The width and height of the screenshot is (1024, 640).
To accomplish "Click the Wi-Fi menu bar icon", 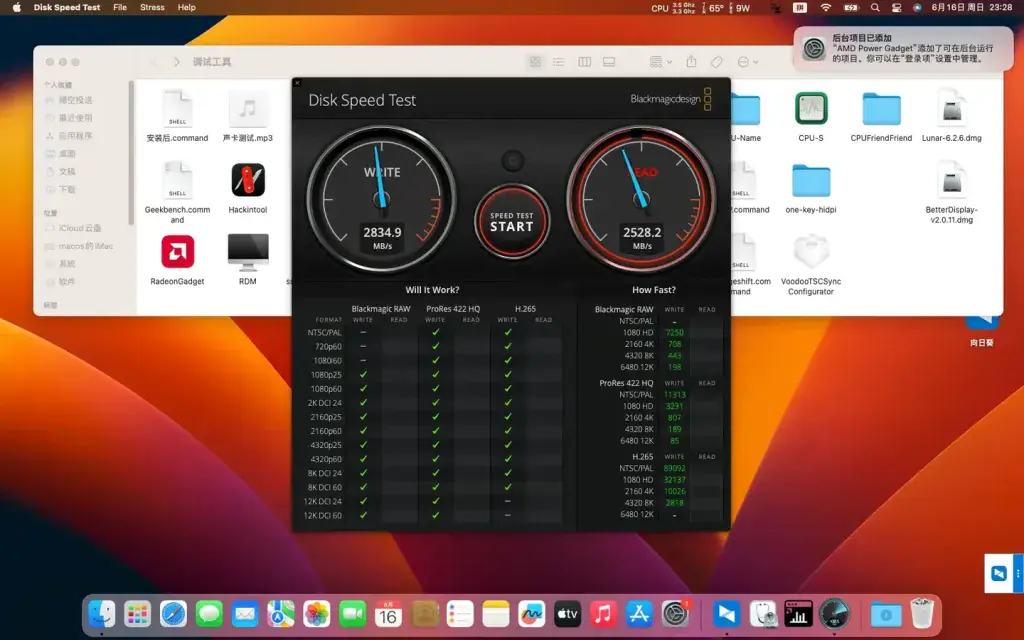I will 826,8.
